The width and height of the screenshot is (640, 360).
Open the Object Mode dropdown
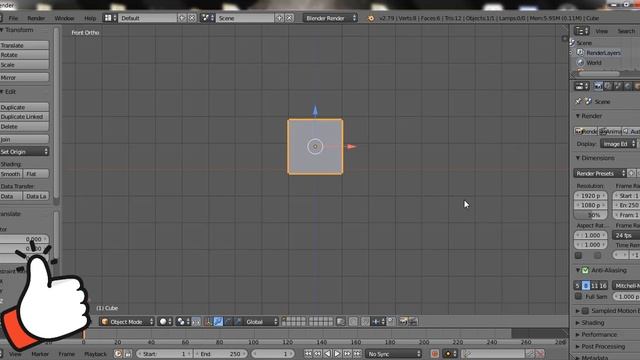point(127,322)
